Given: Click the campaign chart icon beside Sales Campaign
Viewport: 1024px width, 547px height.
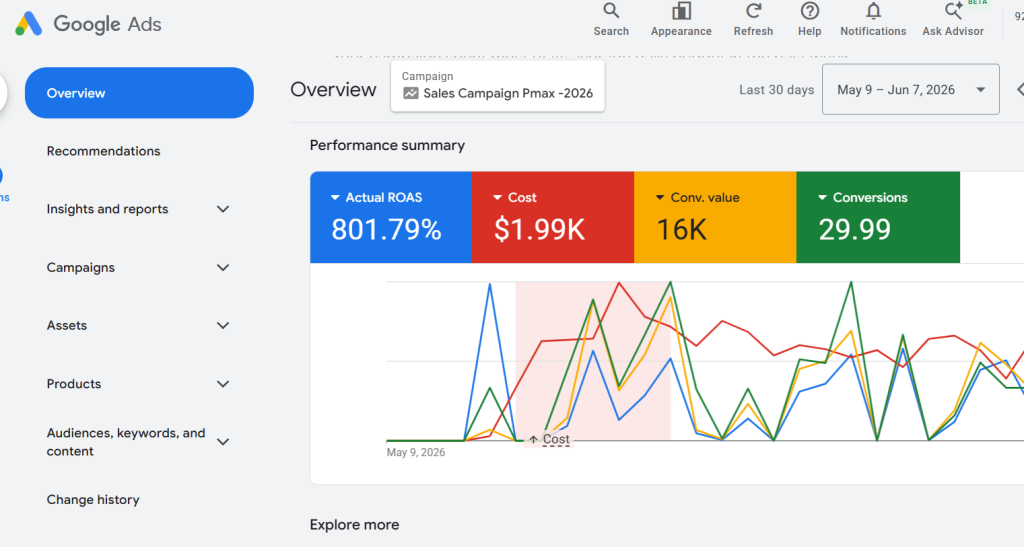Looking at the screenshot, I should click(x=411, y=93).
